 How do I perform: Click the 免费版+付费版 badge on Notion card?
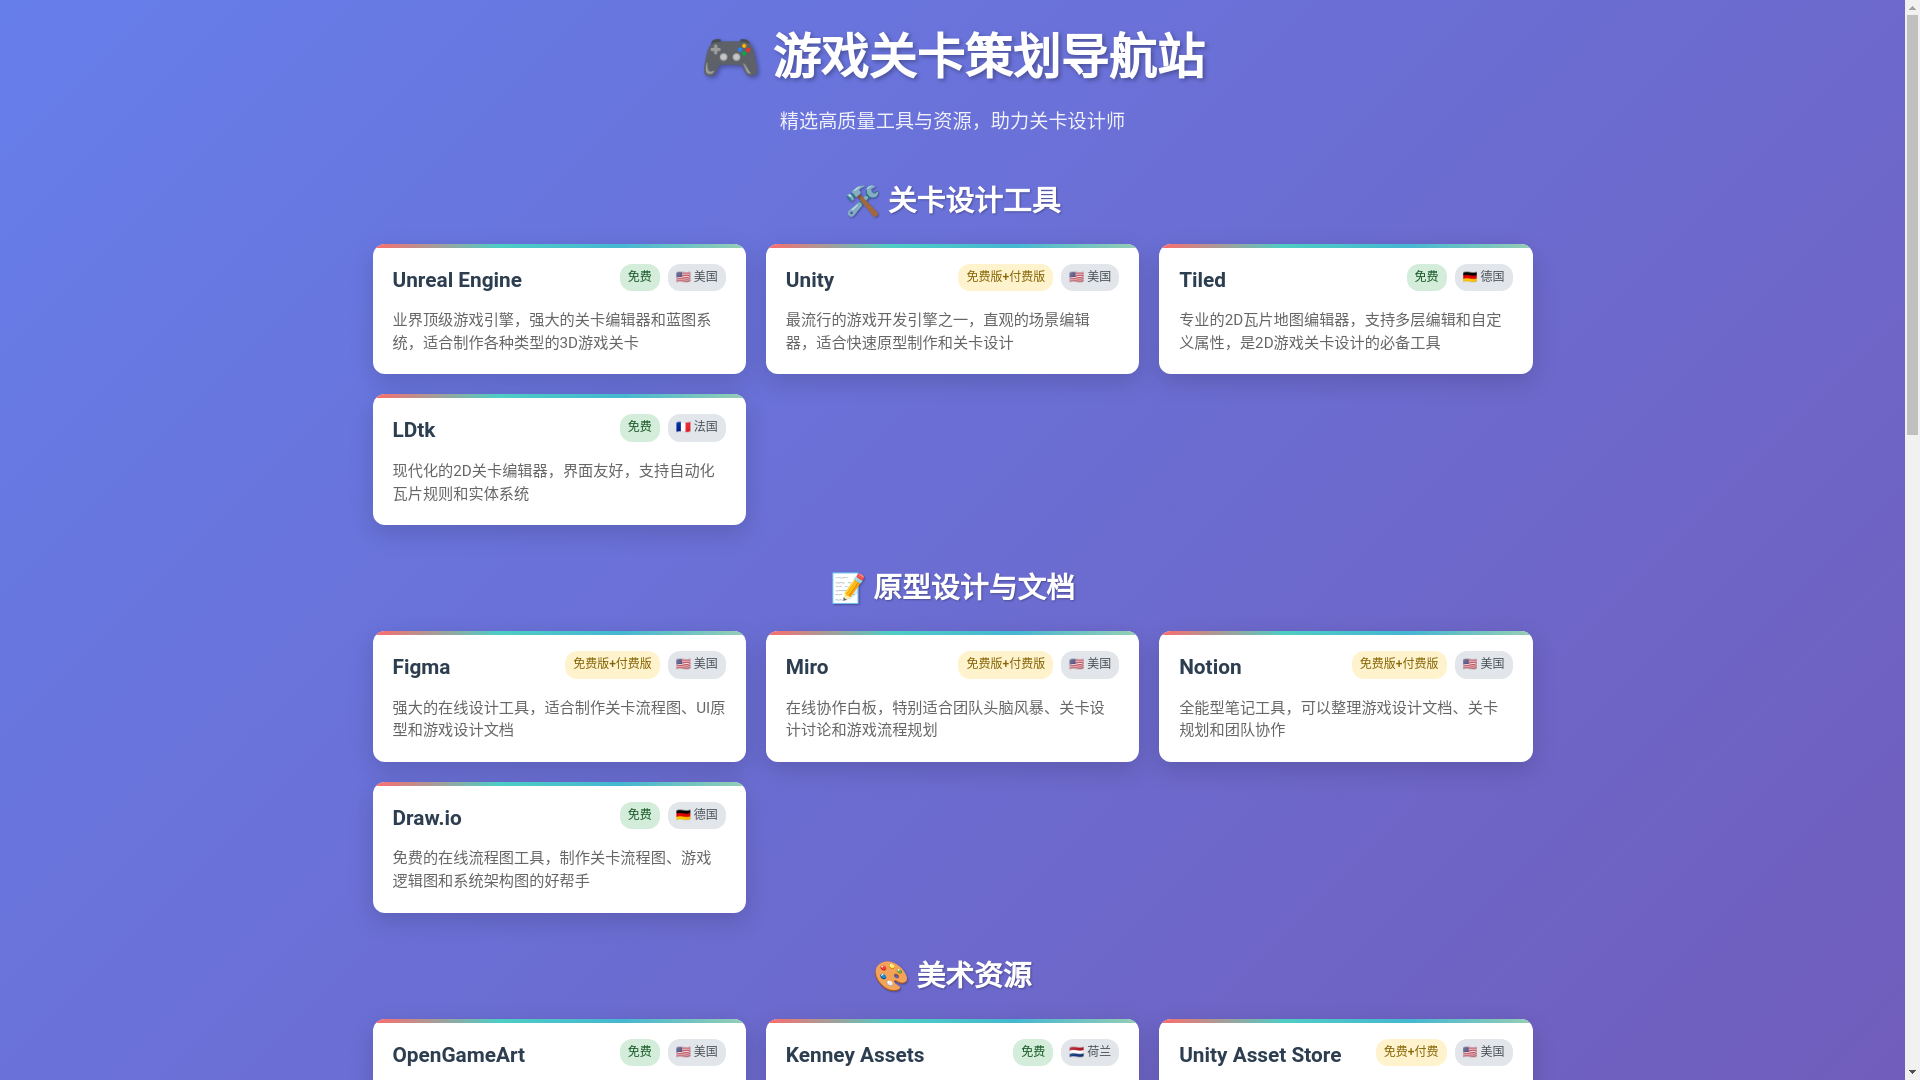coord(1399,665)
